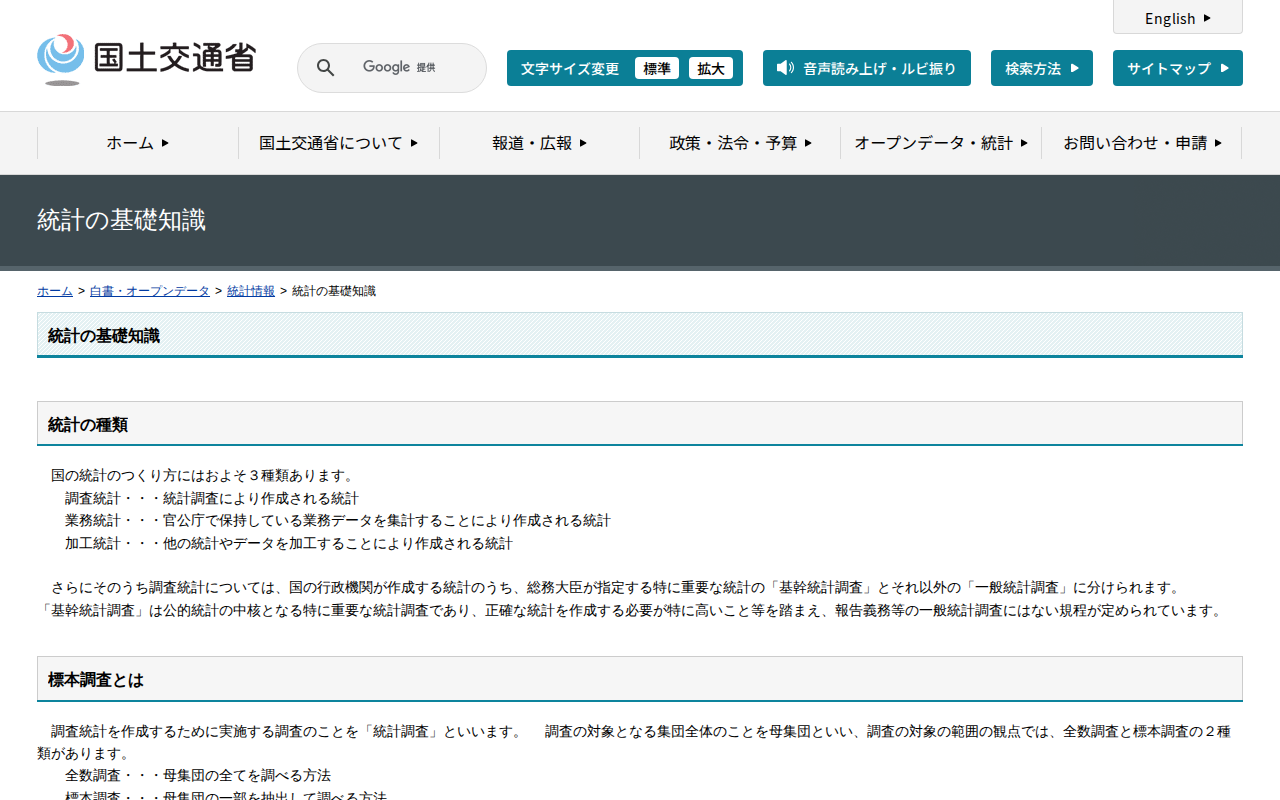Switch site language to English
Screen dimensions: 1280x800
pos(1178,18)
